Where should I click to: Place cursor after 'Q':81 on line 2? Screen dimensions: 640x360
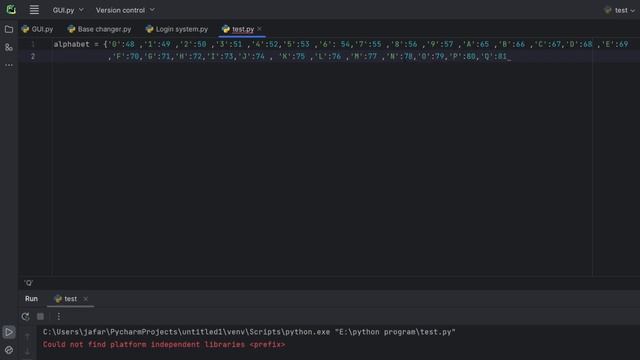tap(508, 56)
